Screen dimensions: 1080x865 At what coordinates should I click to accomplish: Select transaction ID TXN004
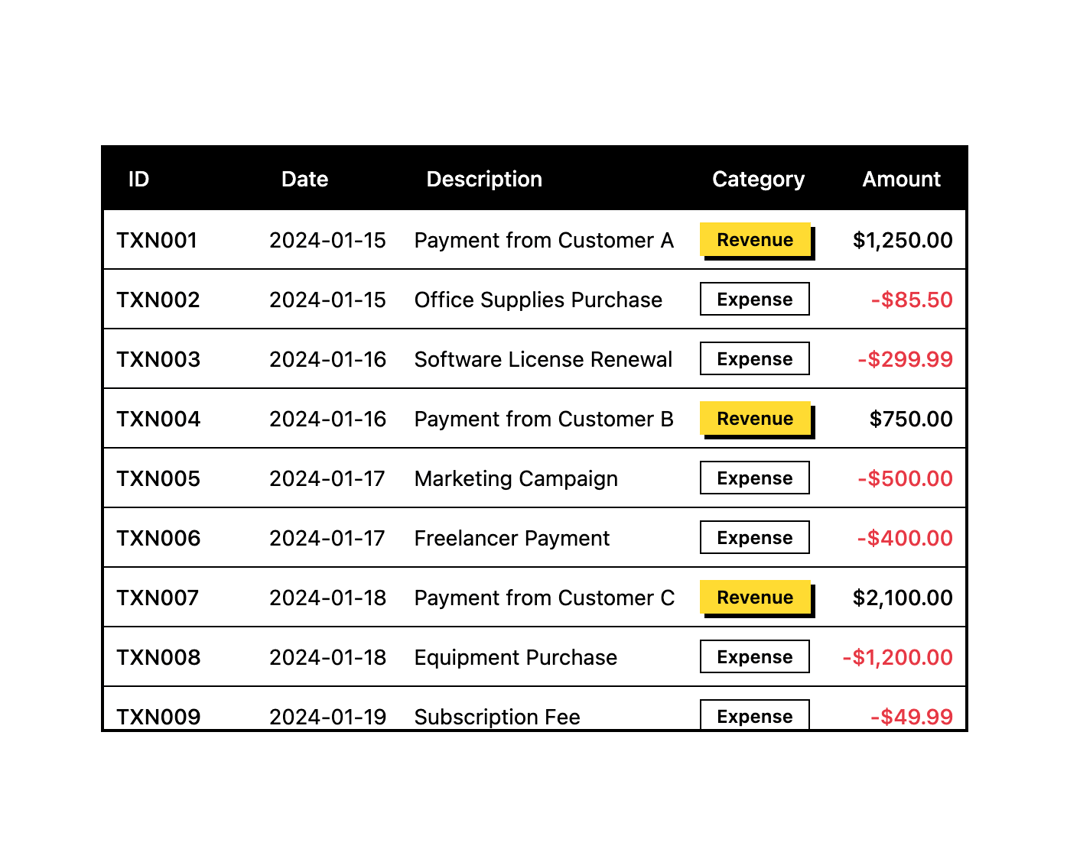tap(158, 419)
